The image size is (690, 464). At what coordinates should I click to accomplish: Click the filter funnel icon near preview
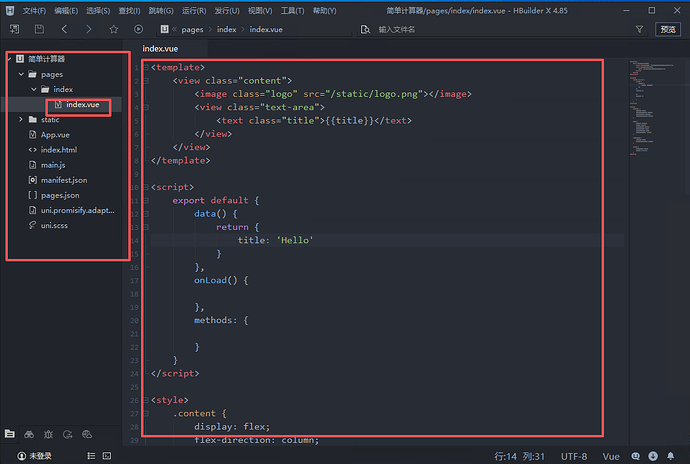click(x=639, y=30)
